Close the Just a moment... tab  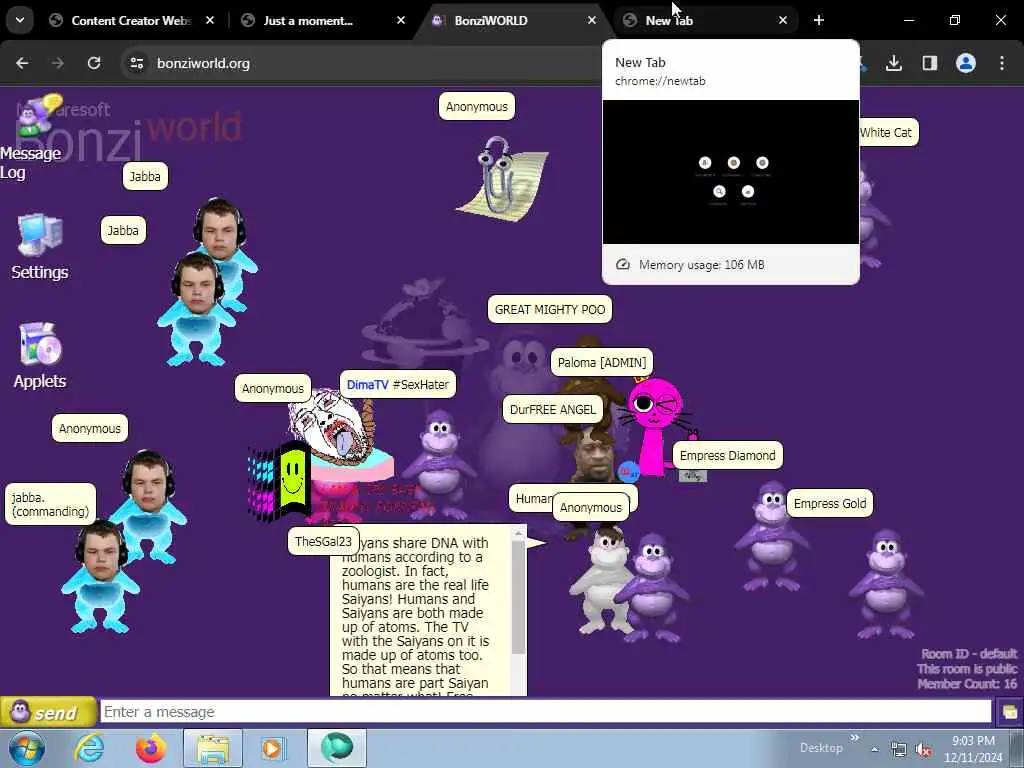[400, 20]
